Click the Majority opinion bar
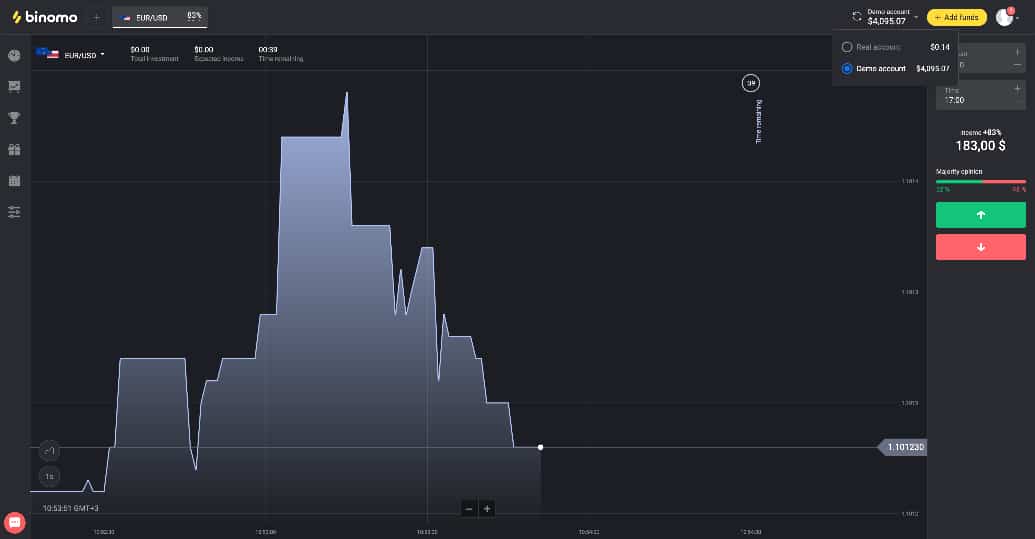This screenshot has width=1035, height=539. [980, 181]
